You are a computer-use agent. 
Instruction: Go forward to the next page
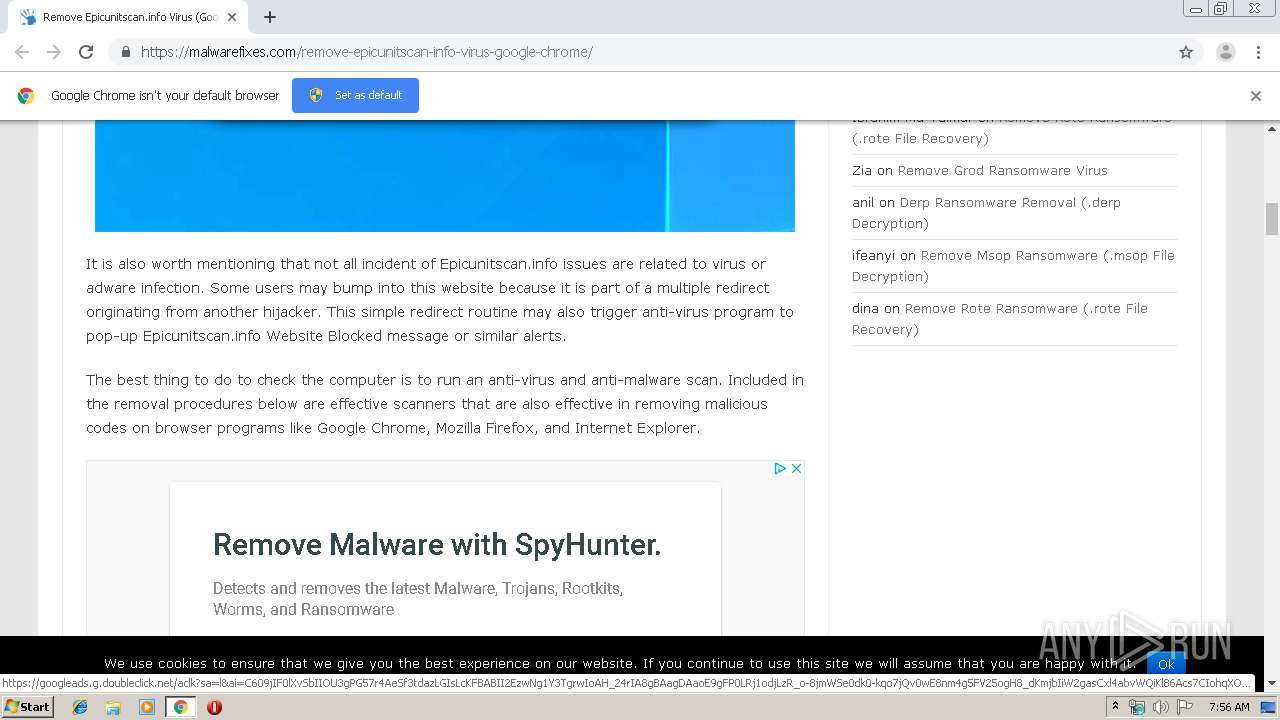click(54, 52)
